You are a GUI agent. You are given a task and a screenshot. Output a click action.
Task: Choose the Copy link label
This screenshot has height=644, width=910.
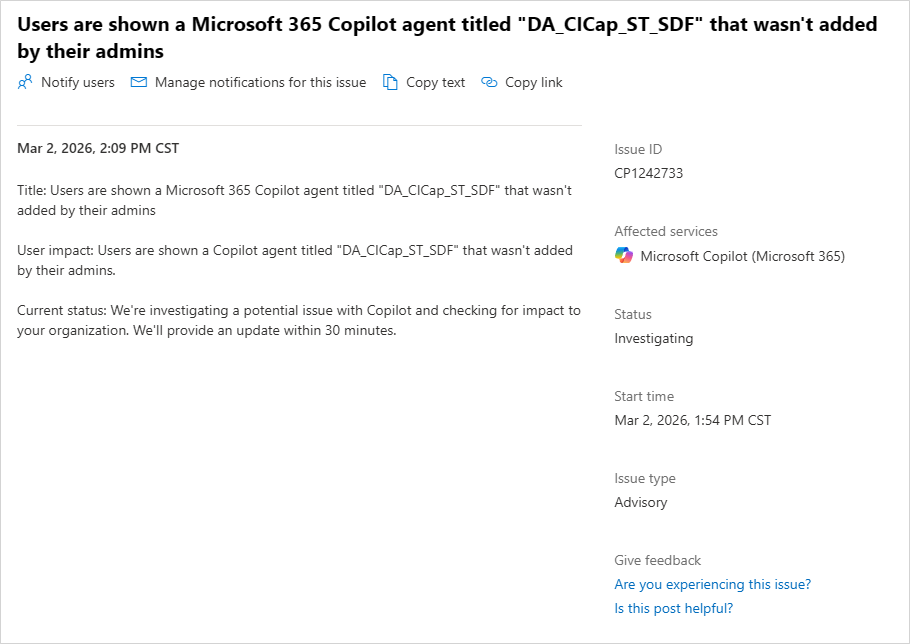point(533,83)
